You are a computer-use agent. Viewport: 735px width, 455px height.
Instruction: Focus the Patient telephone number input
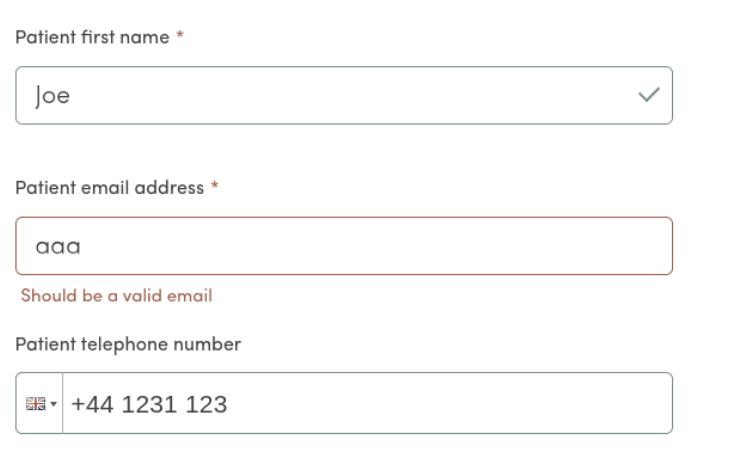point(400,403)
